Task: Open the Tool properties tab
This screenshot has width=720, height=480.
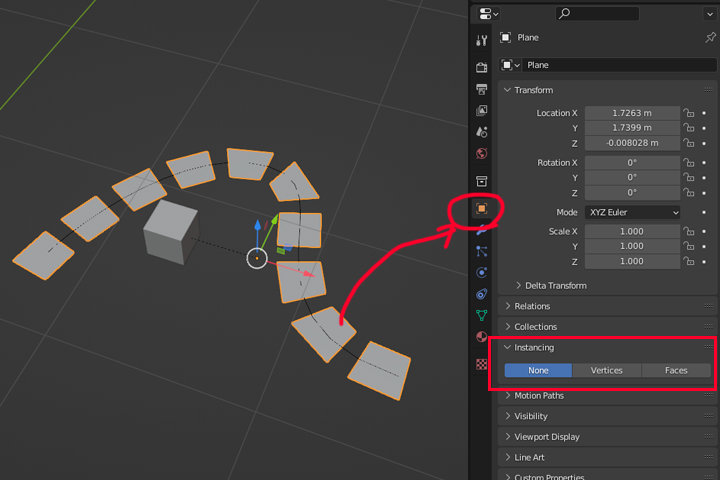Action: (x=481, y=40)
